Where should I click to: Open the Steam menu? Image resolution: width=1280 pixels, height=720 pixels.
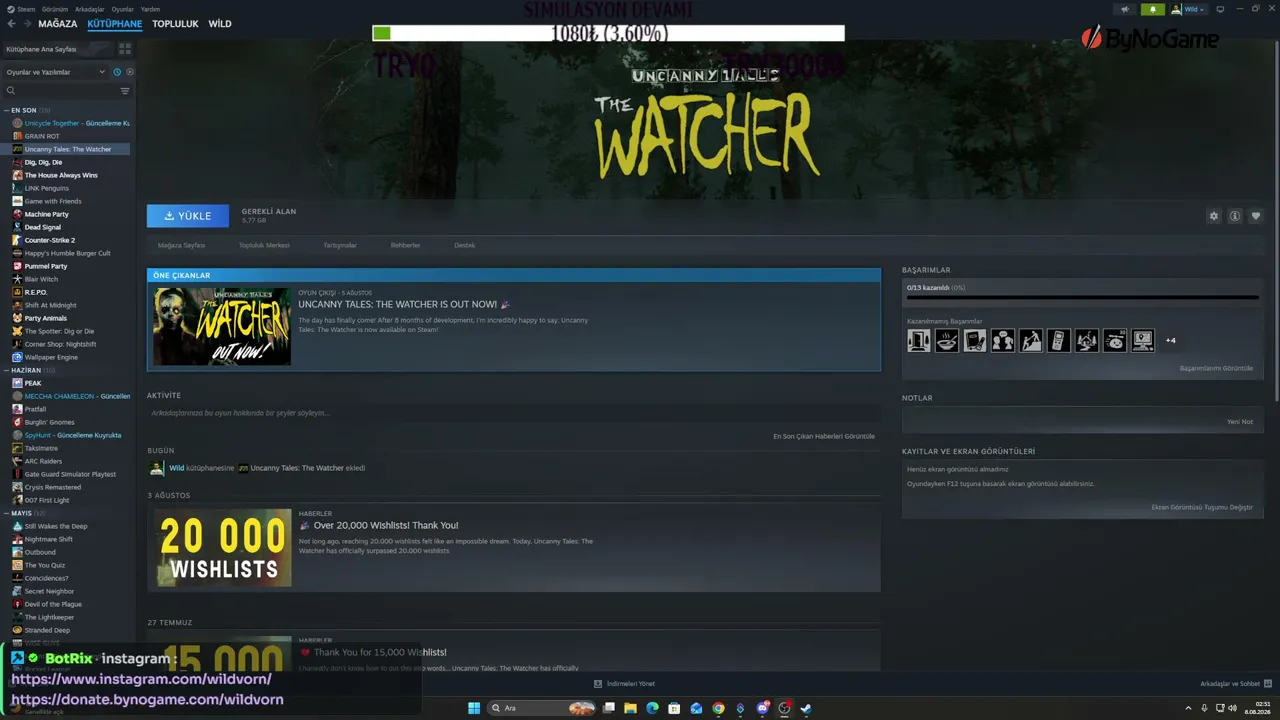pyautogui.click(x=22, y=9)
